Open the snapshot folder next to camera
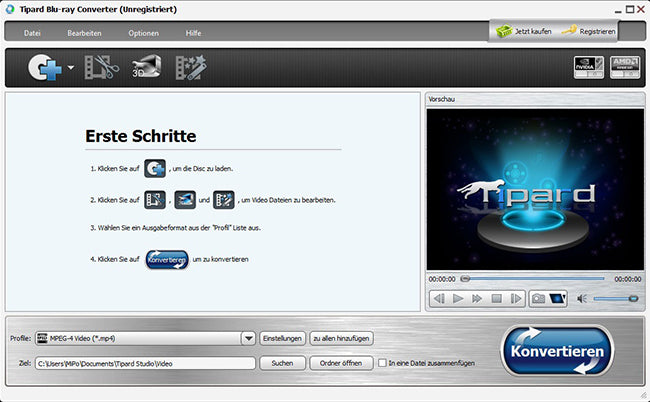Screen dimensions: 650x402 557,298
